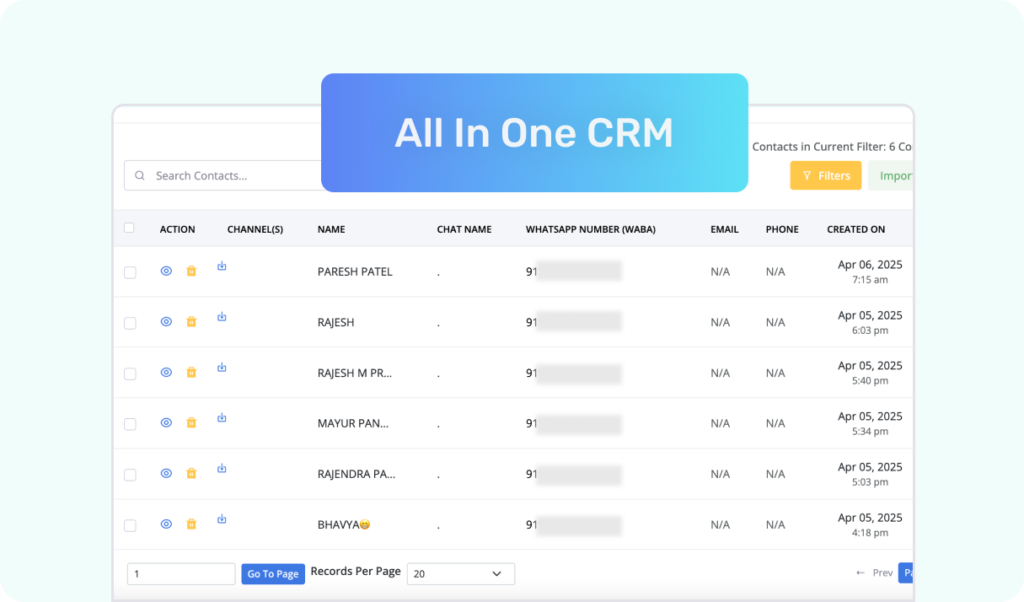Click the channel icon for MAYUR PAN... row
1024x602 pixels.
click(222, 418)
